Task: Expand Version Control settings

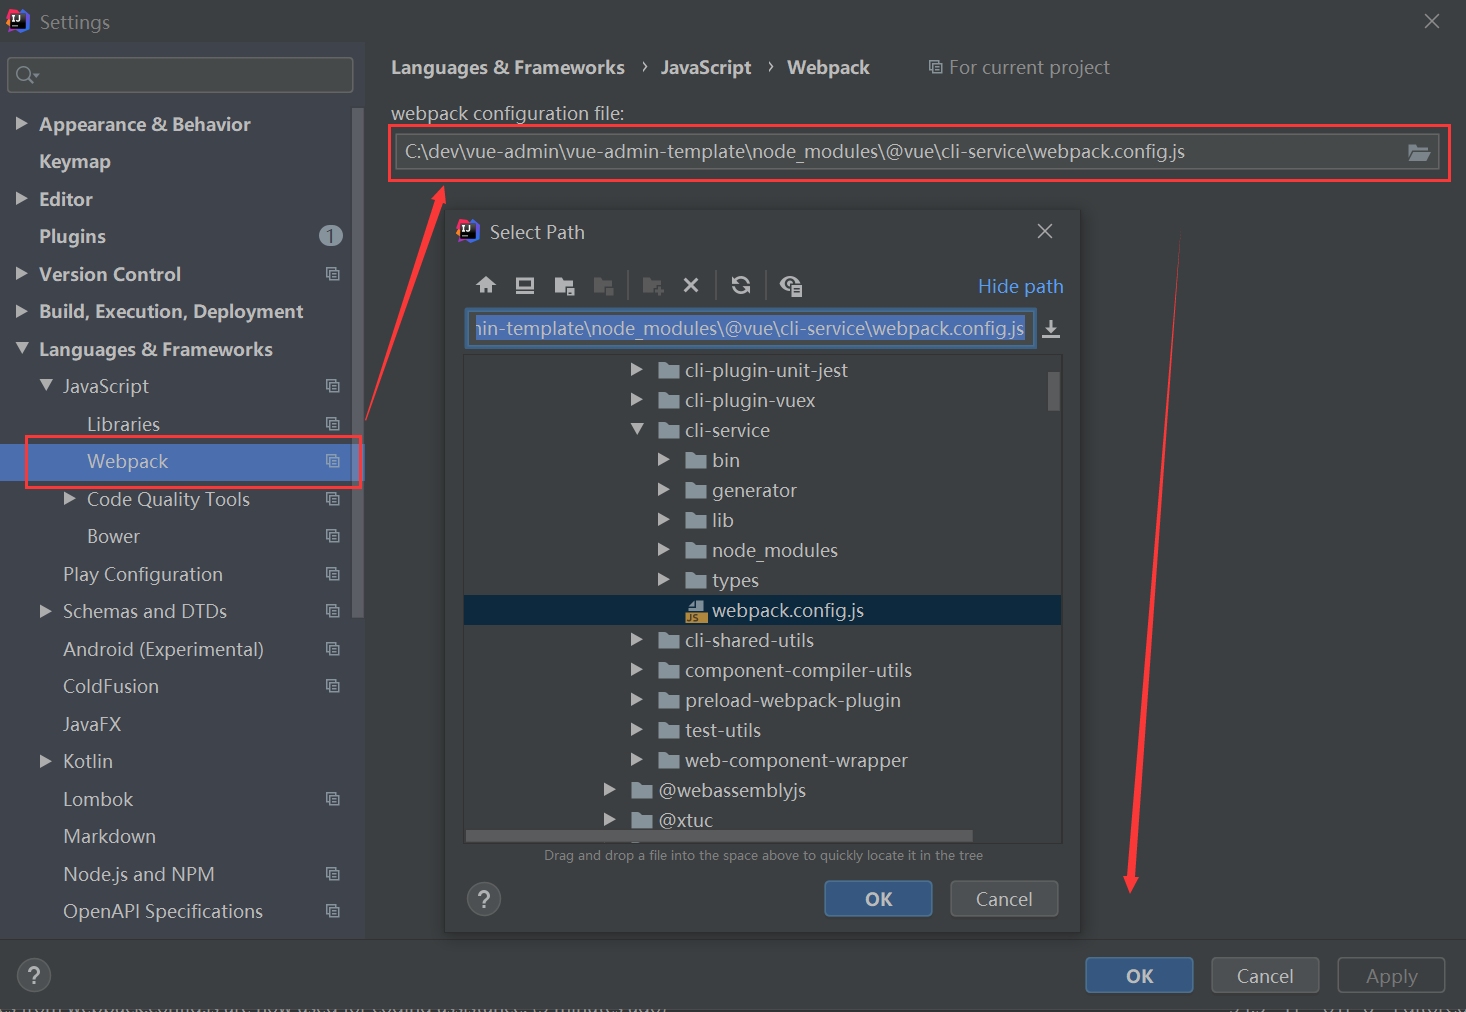Action: 22,273
